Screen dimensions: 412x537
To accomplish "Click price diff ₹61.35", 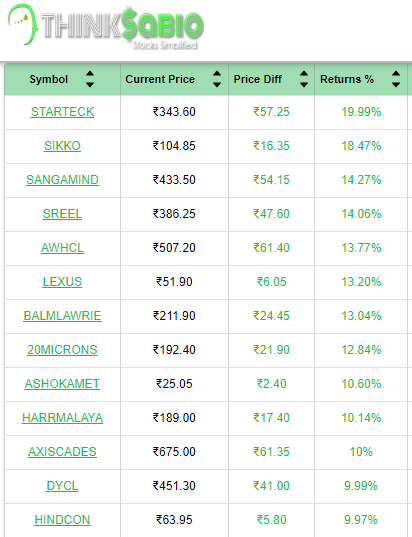I will (x=271, y=452).
